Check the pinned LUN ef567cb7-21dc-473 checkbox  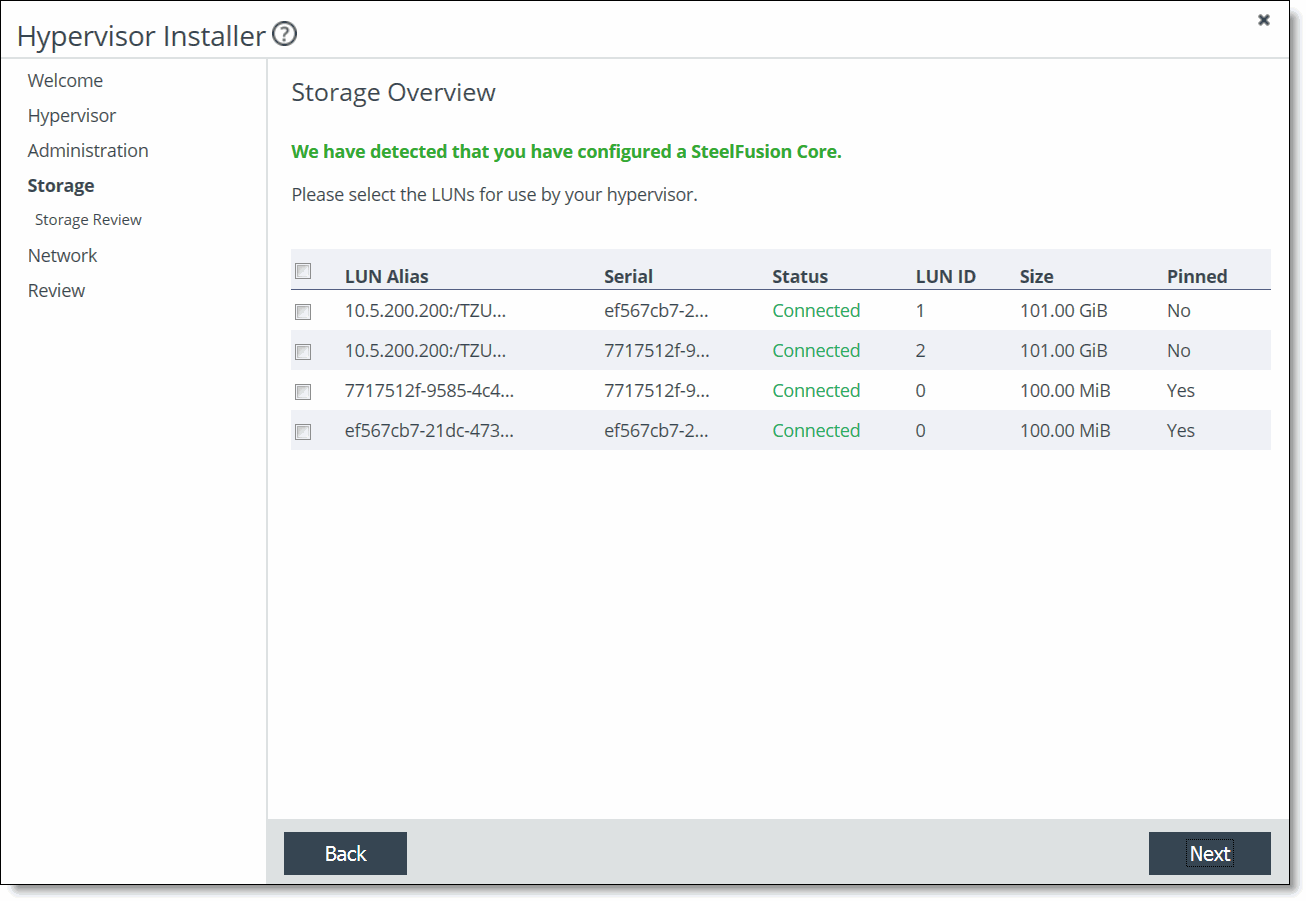pos(303,431)
